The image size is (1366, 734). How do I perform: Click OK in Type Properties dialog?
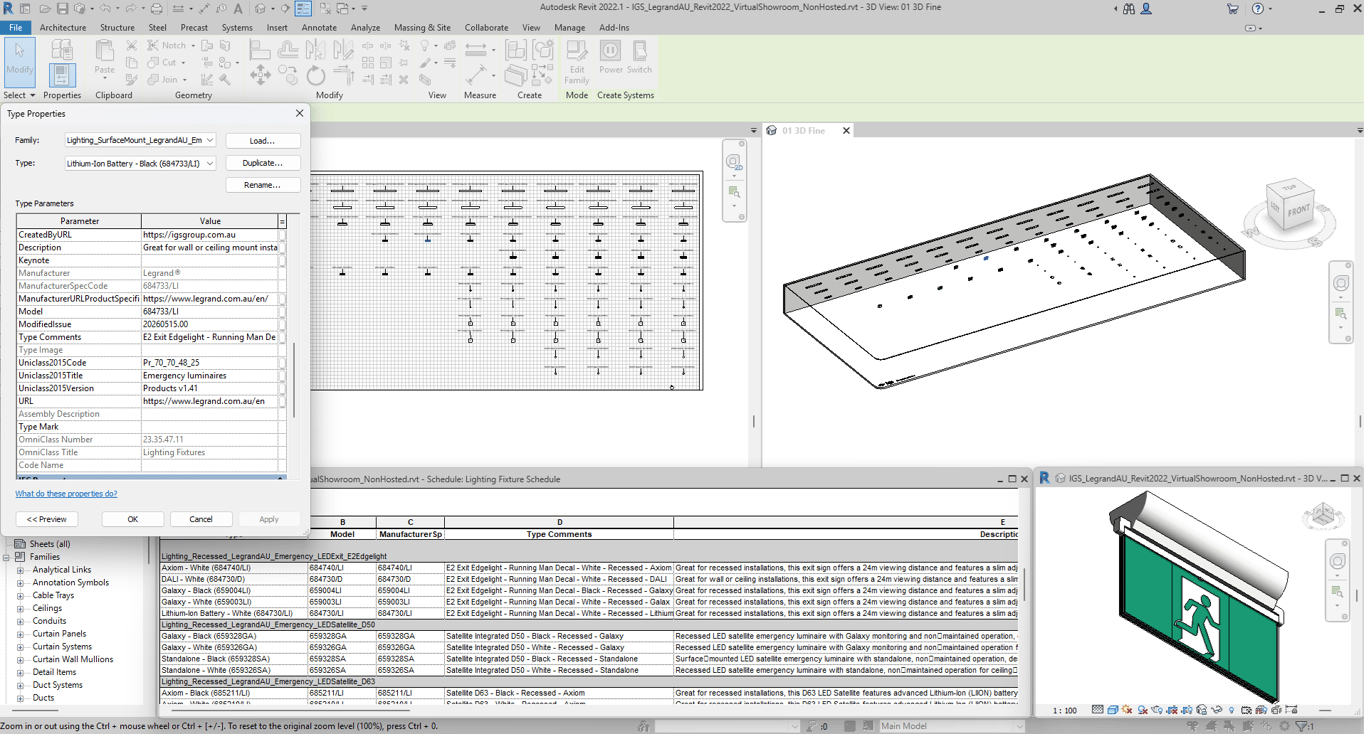pos(132,519)
